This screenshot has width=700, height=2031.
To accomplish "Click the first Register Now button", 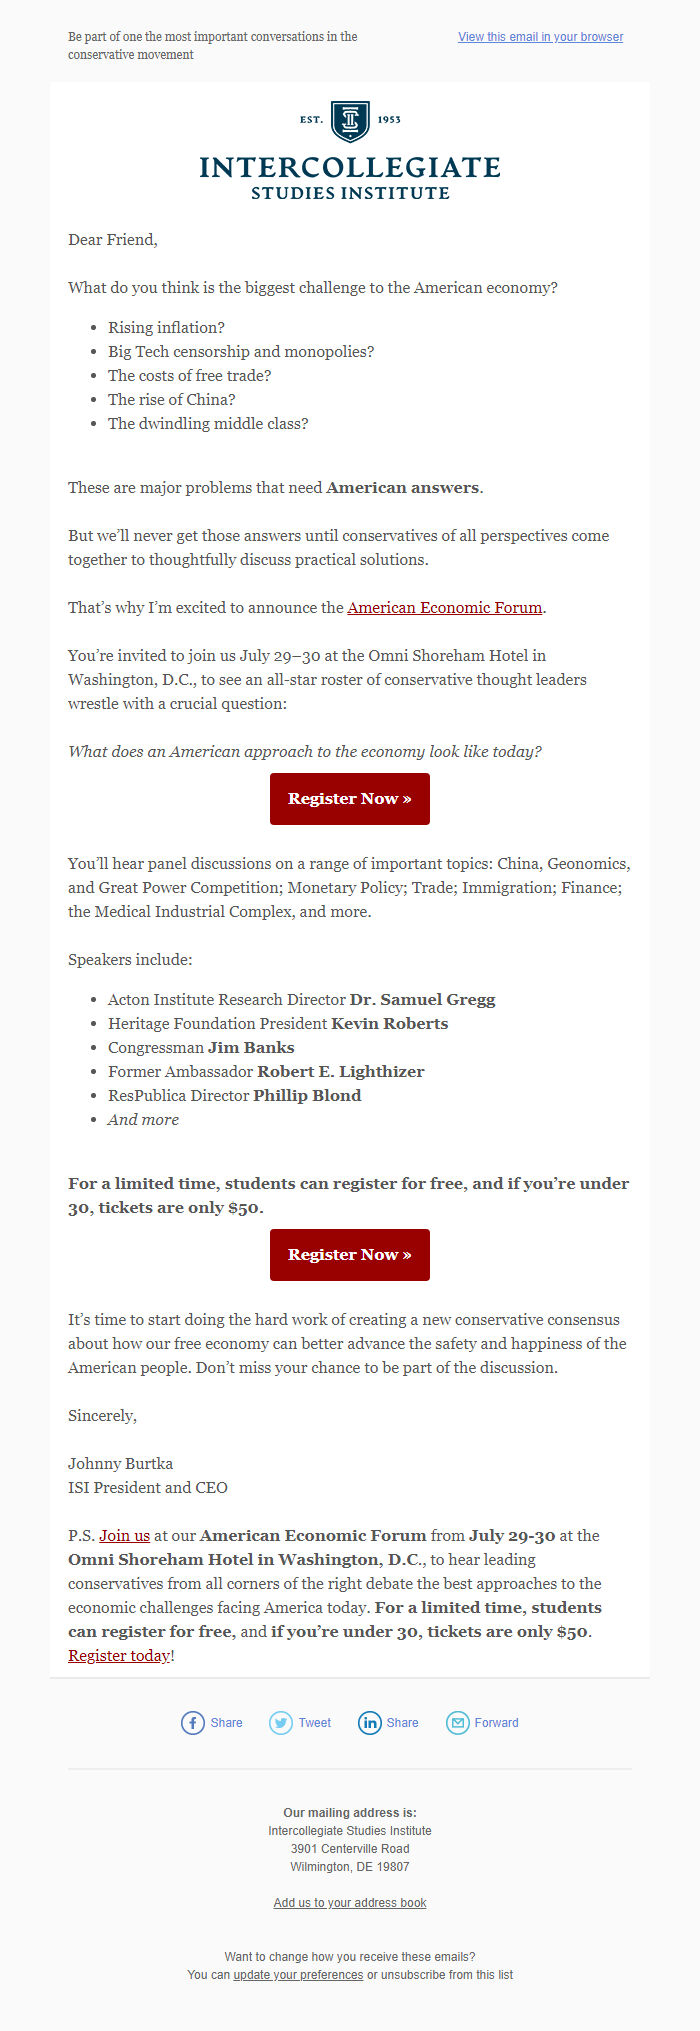I will point(349,798).
